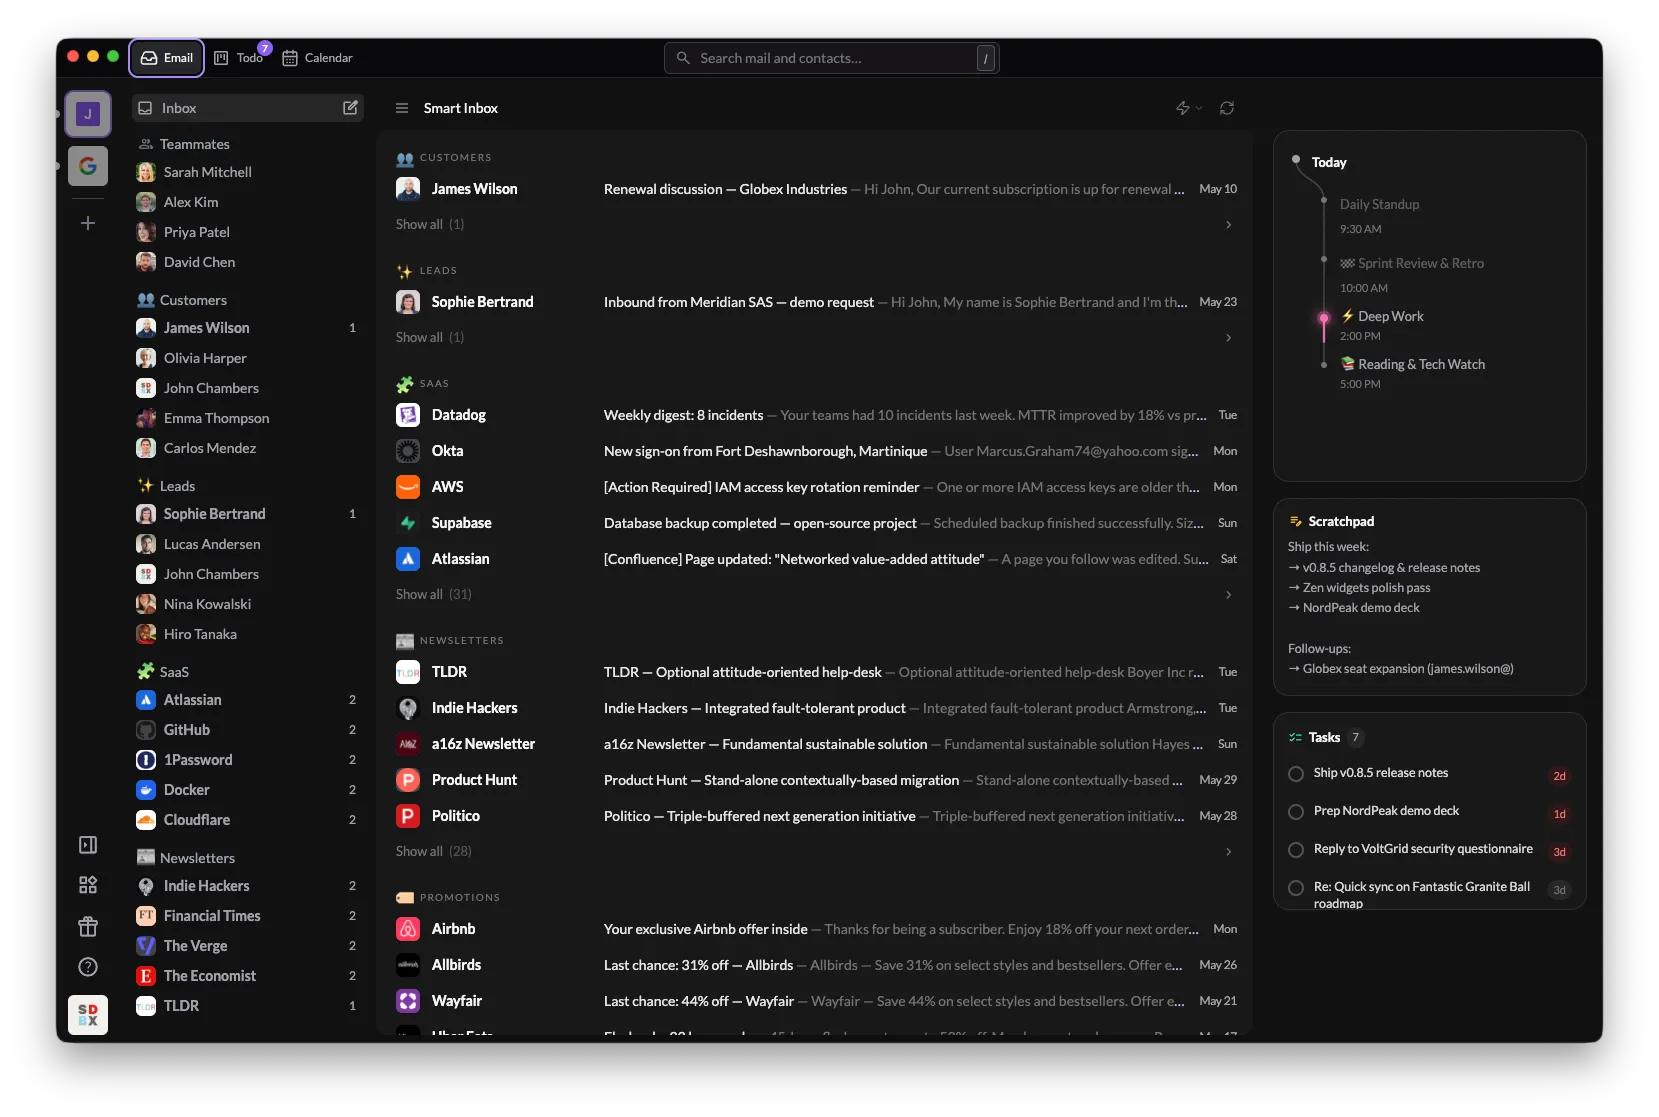This screenshot has width=1659, height=1117.
Task: Switch to the Google account icon
Action: (x=88, y=166)
